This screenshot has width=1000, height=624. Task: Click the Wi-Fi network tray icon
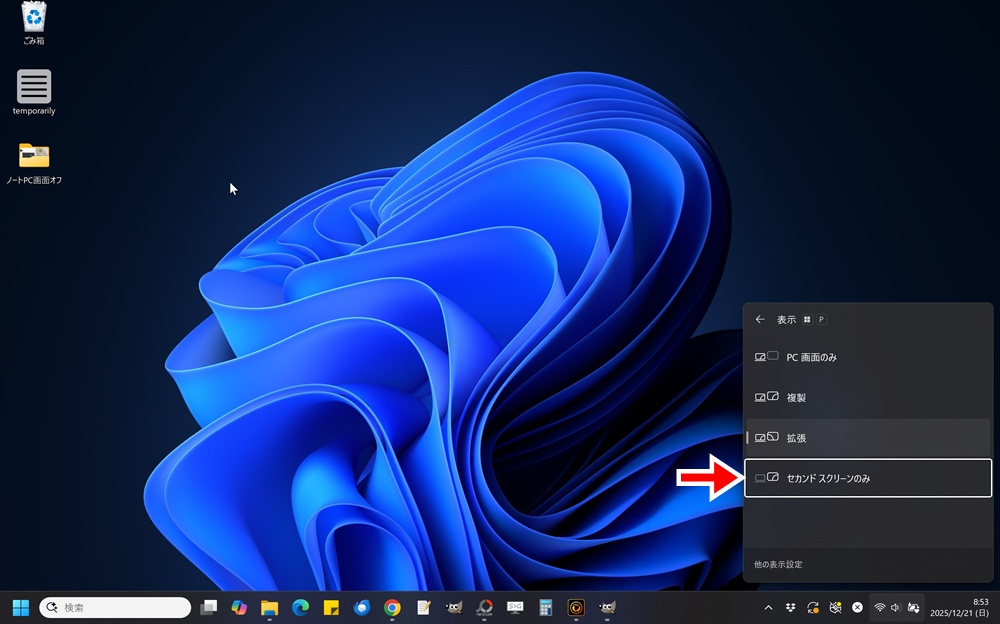[879, 607]
